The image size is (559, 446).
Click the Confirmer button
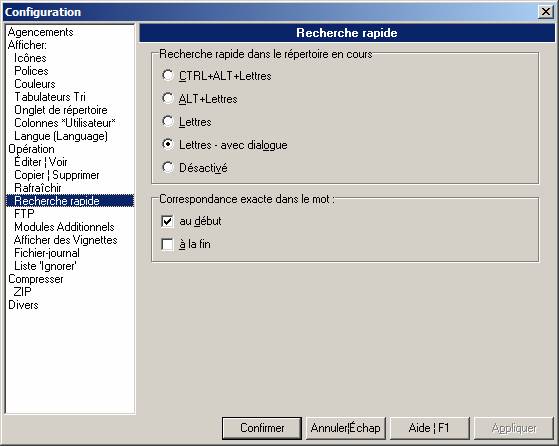pos(262,428)
